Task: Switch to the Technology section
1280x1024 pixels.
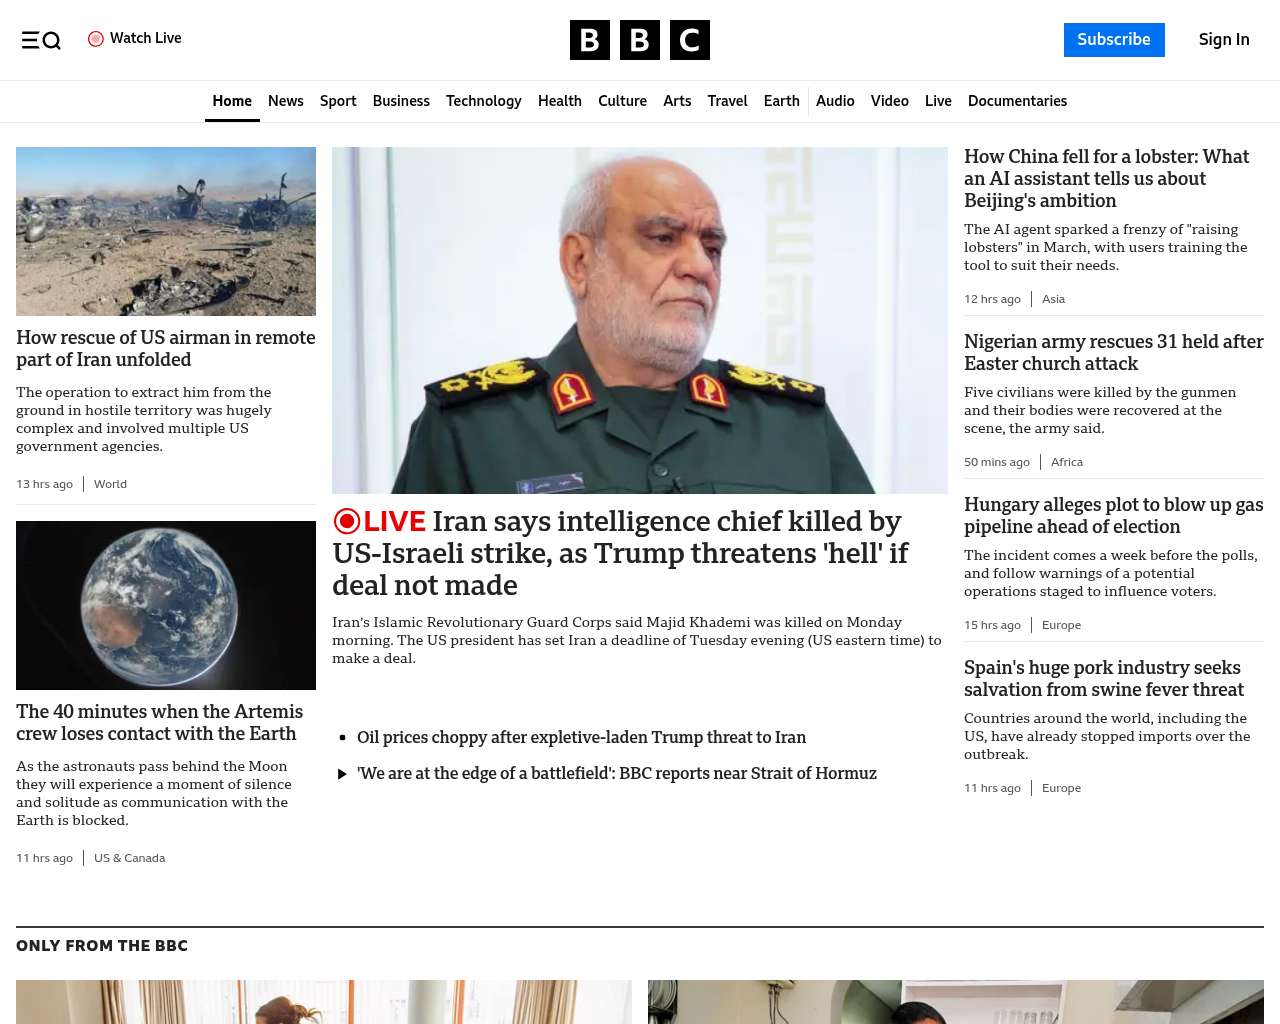Action: (x=484, y=101)
